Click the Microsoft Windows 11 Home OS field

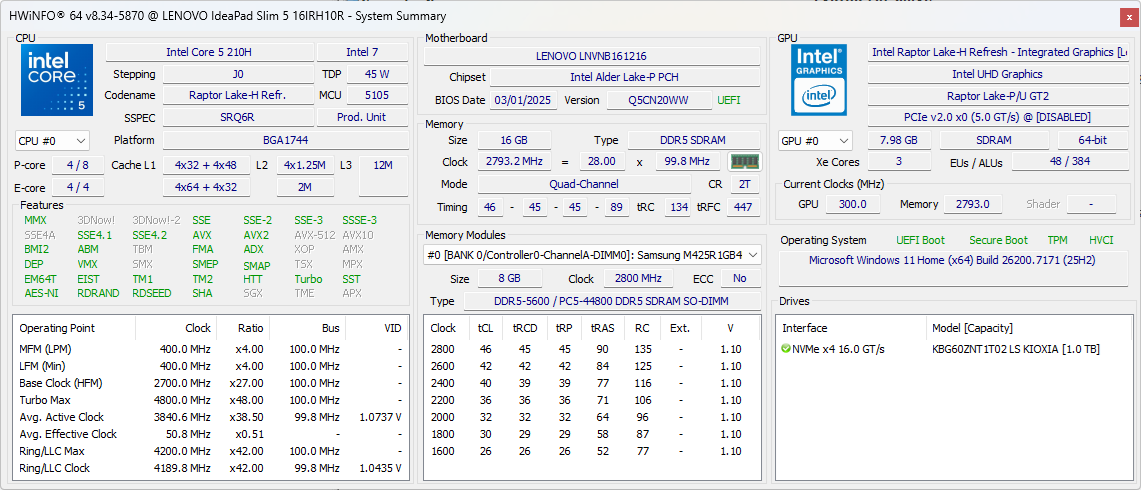tap(953, 260)
